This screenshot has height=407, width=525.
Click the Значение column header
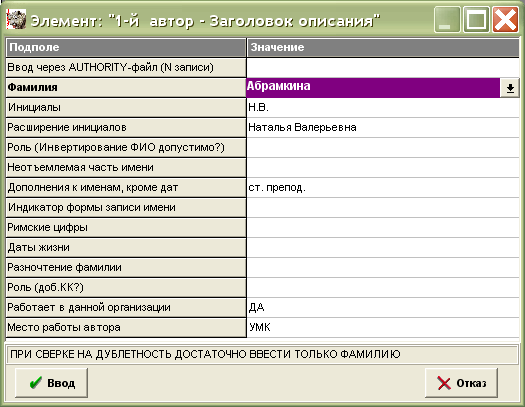click(383, 48)
